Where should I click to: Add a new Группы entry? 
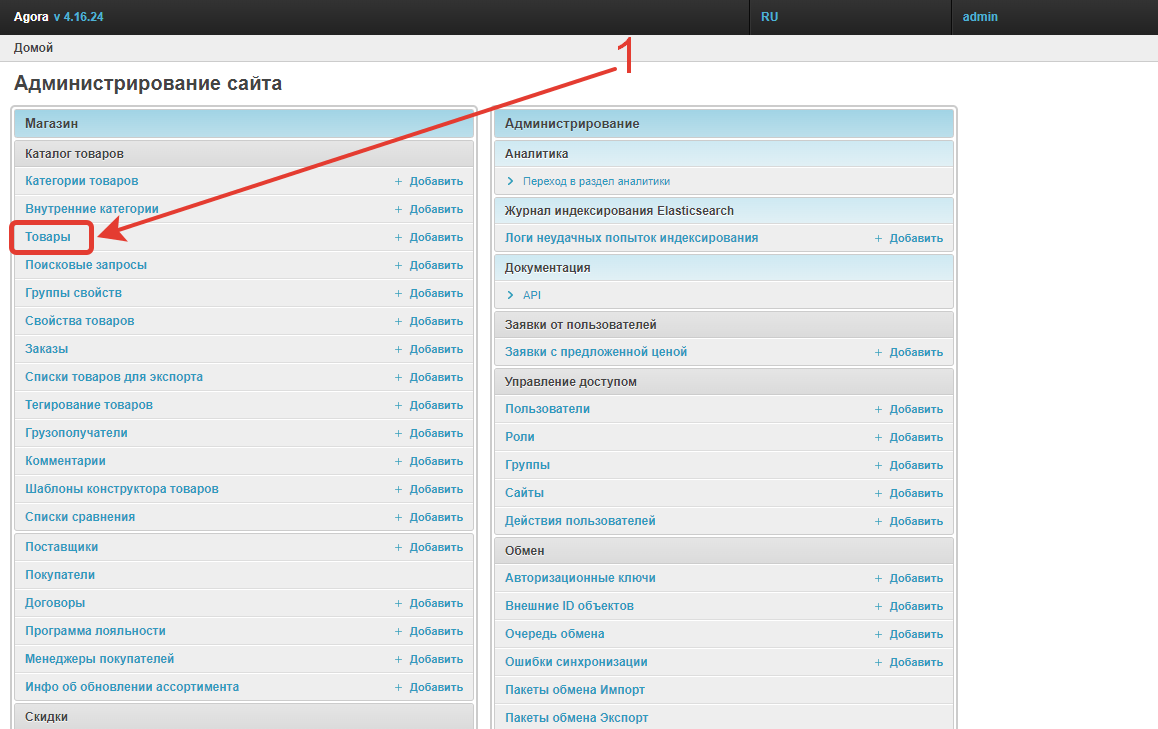pyautogui.click(x=915, y=466)
